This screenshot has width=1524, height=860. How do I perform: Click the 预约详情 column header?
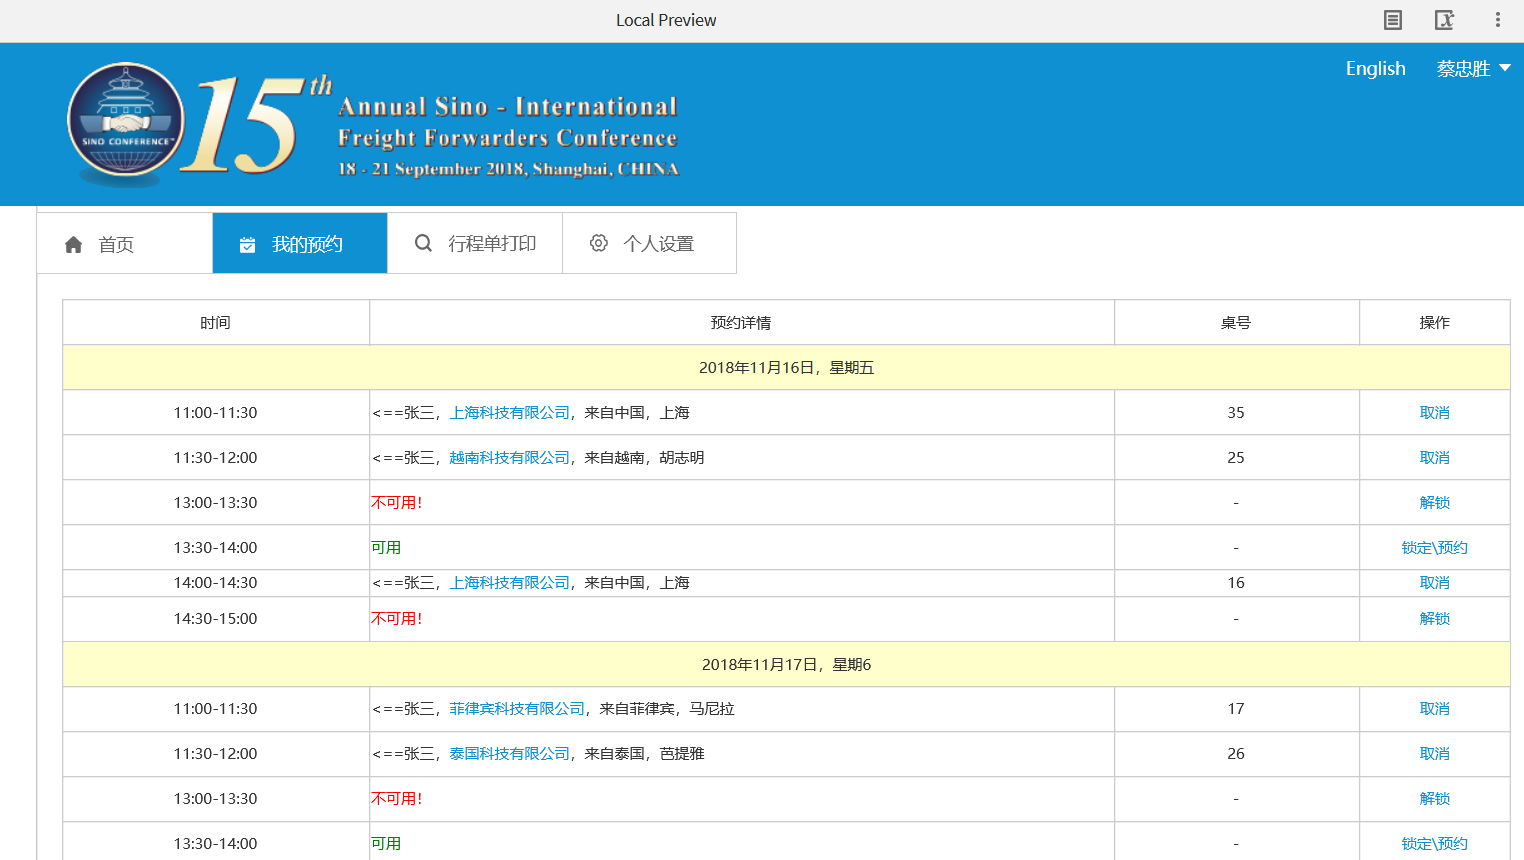pos(741,323)
